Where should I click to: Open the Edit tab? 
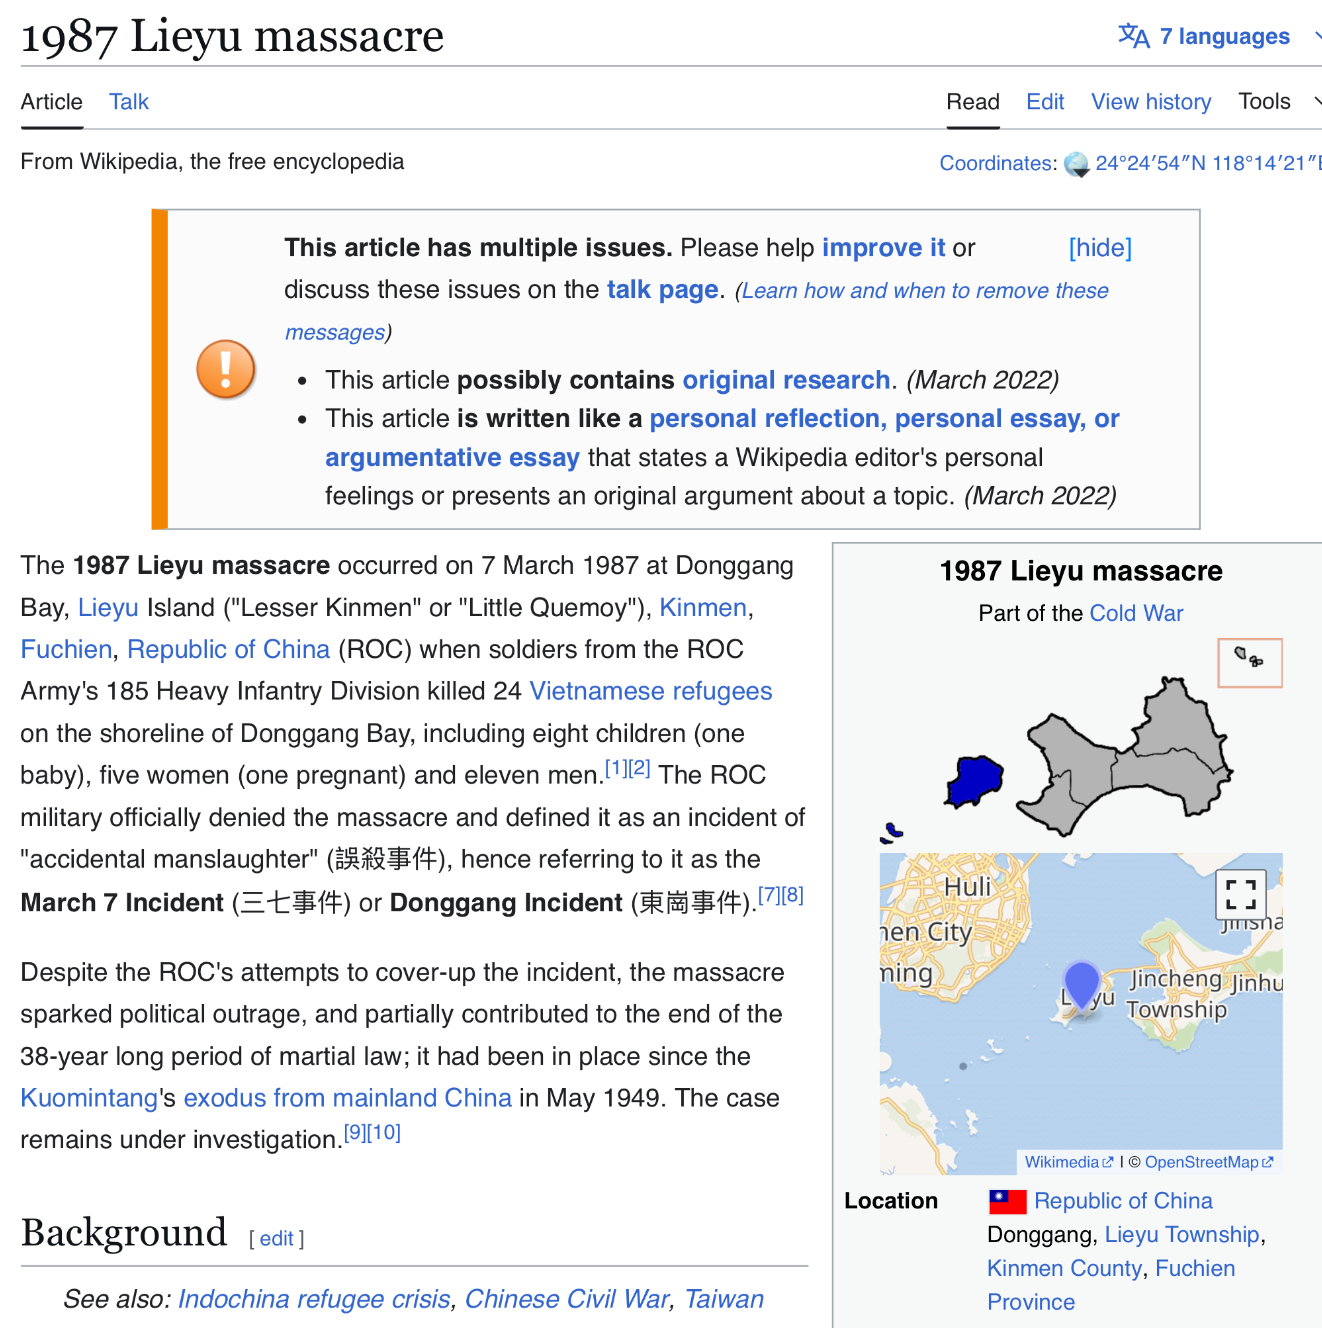click(x=1045, y=101)
